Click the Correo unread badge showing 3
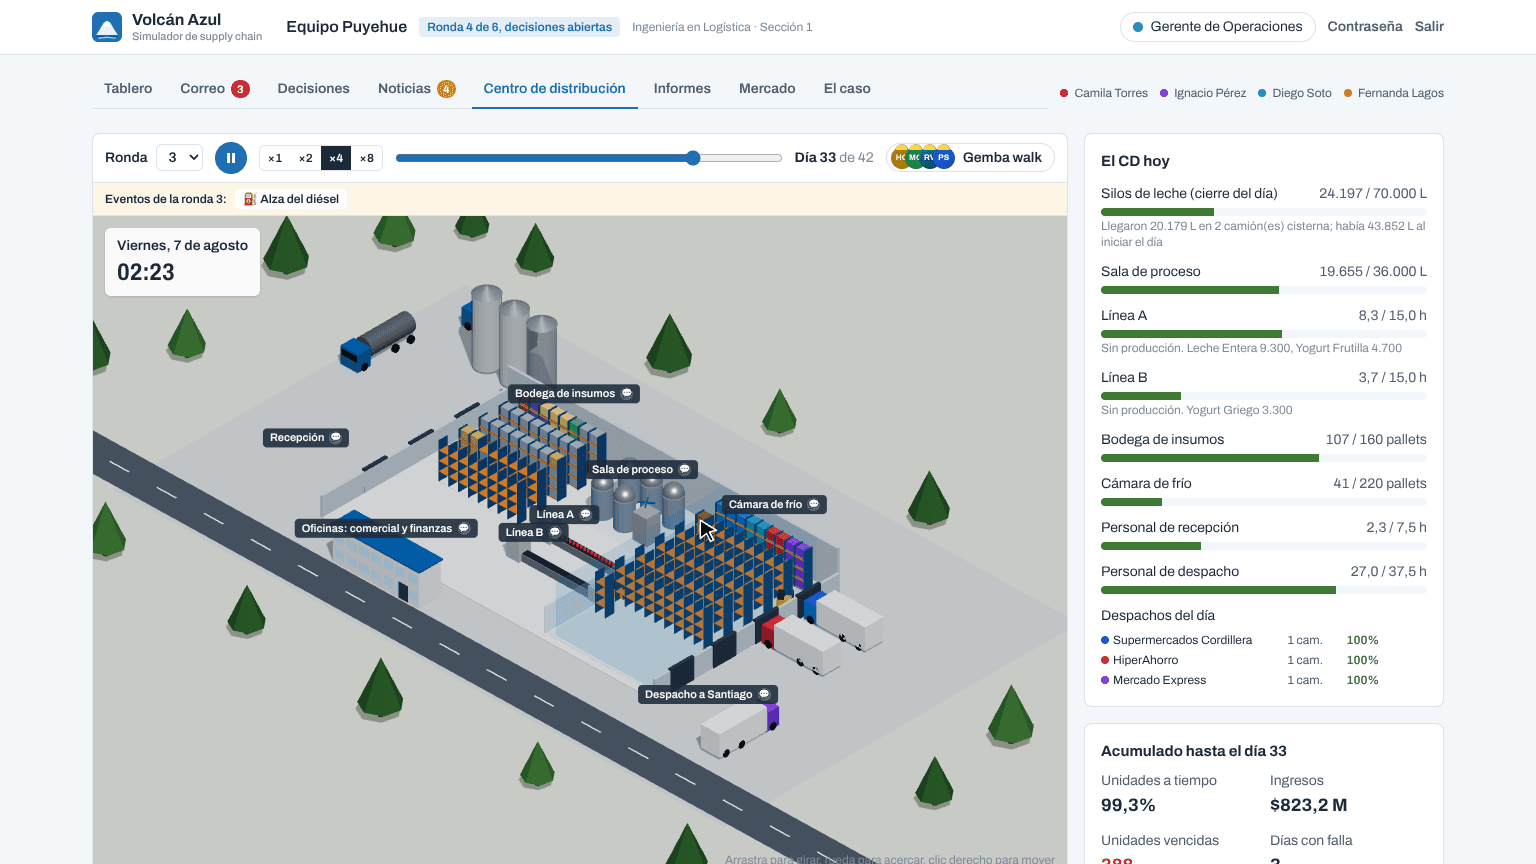The height and width of the screenshot is (864, 1536). (240, 89)
